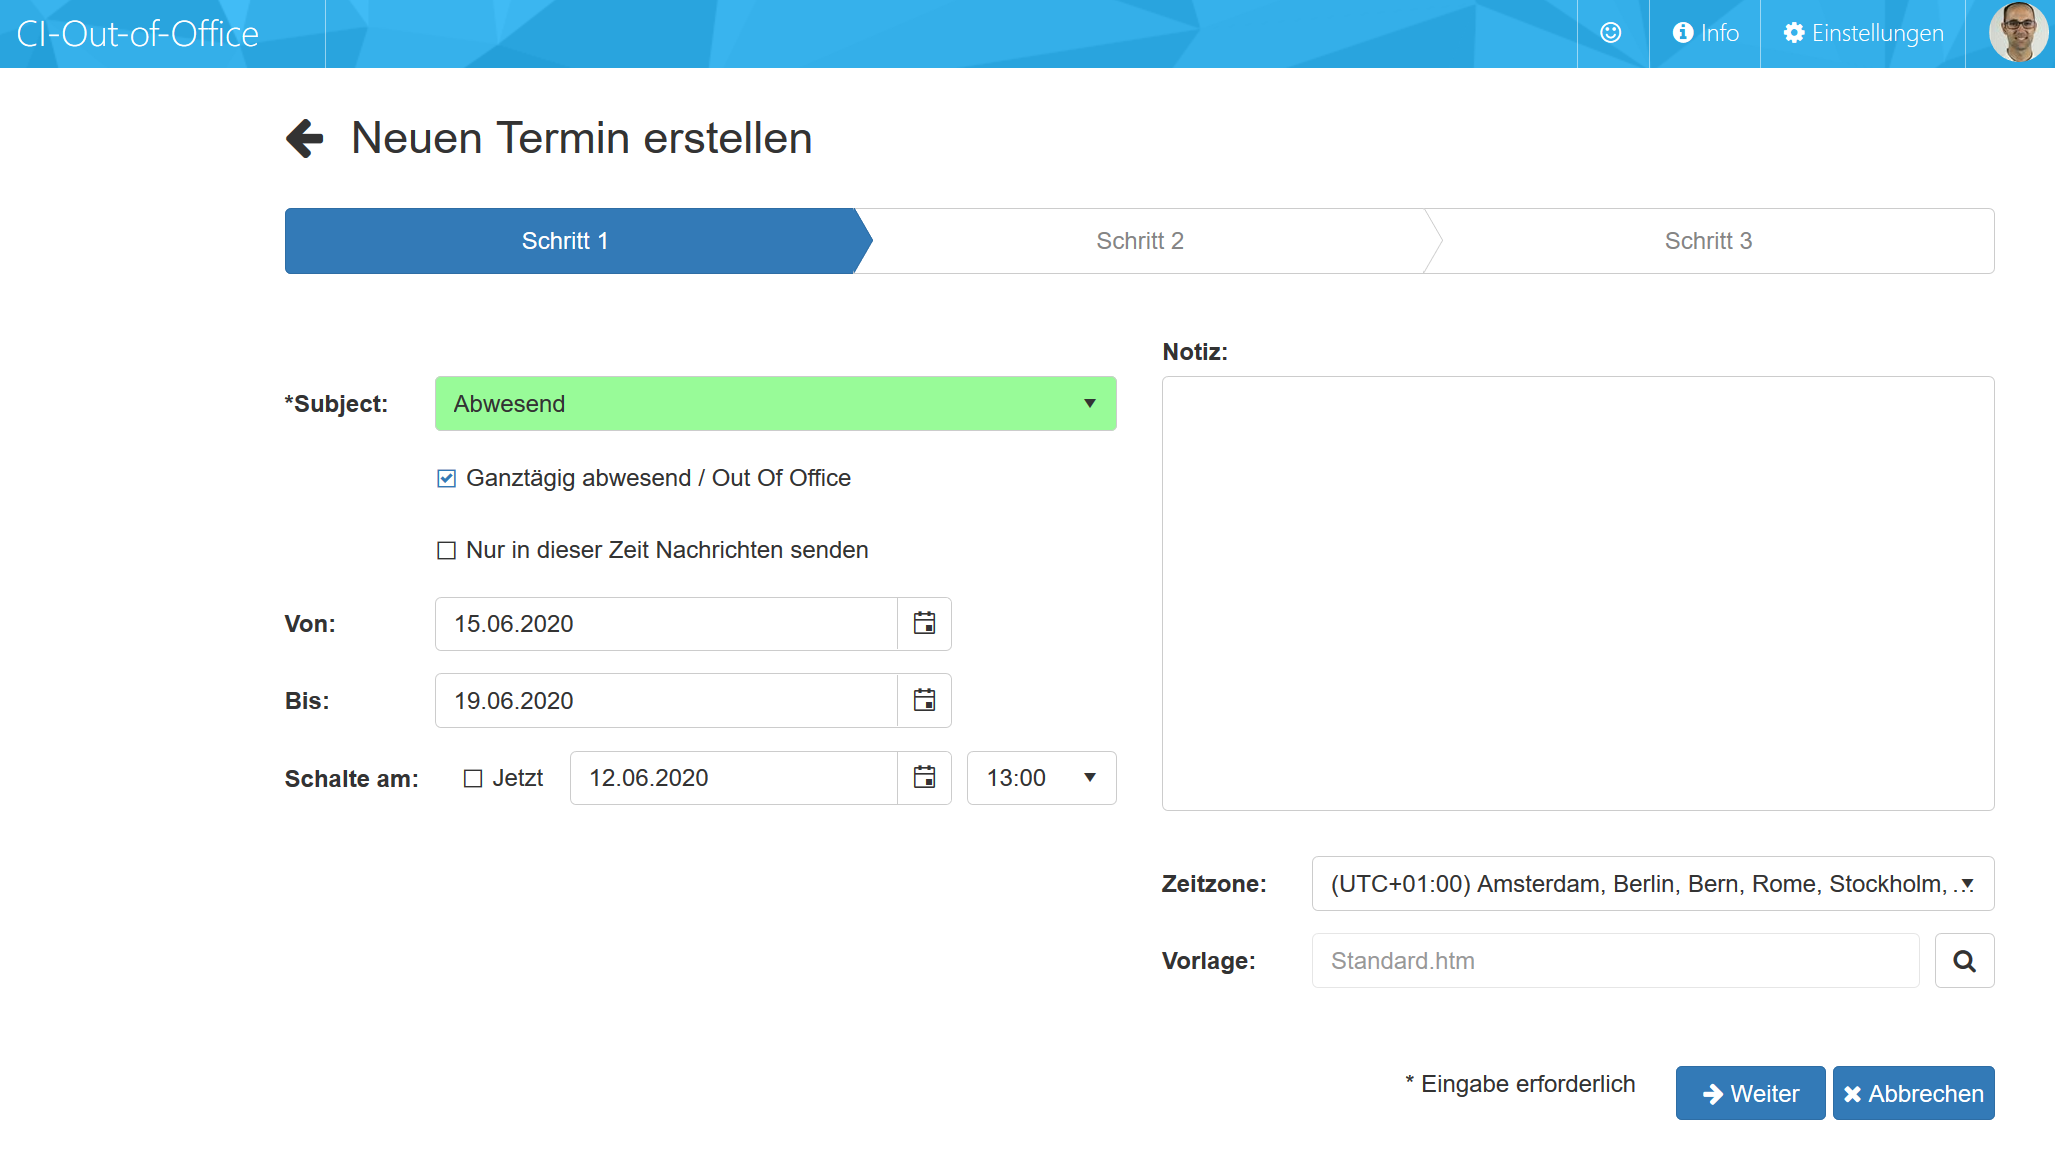
Task: Enable Nur in dieser Zeit Nachrichten senden
Action: 446,550
